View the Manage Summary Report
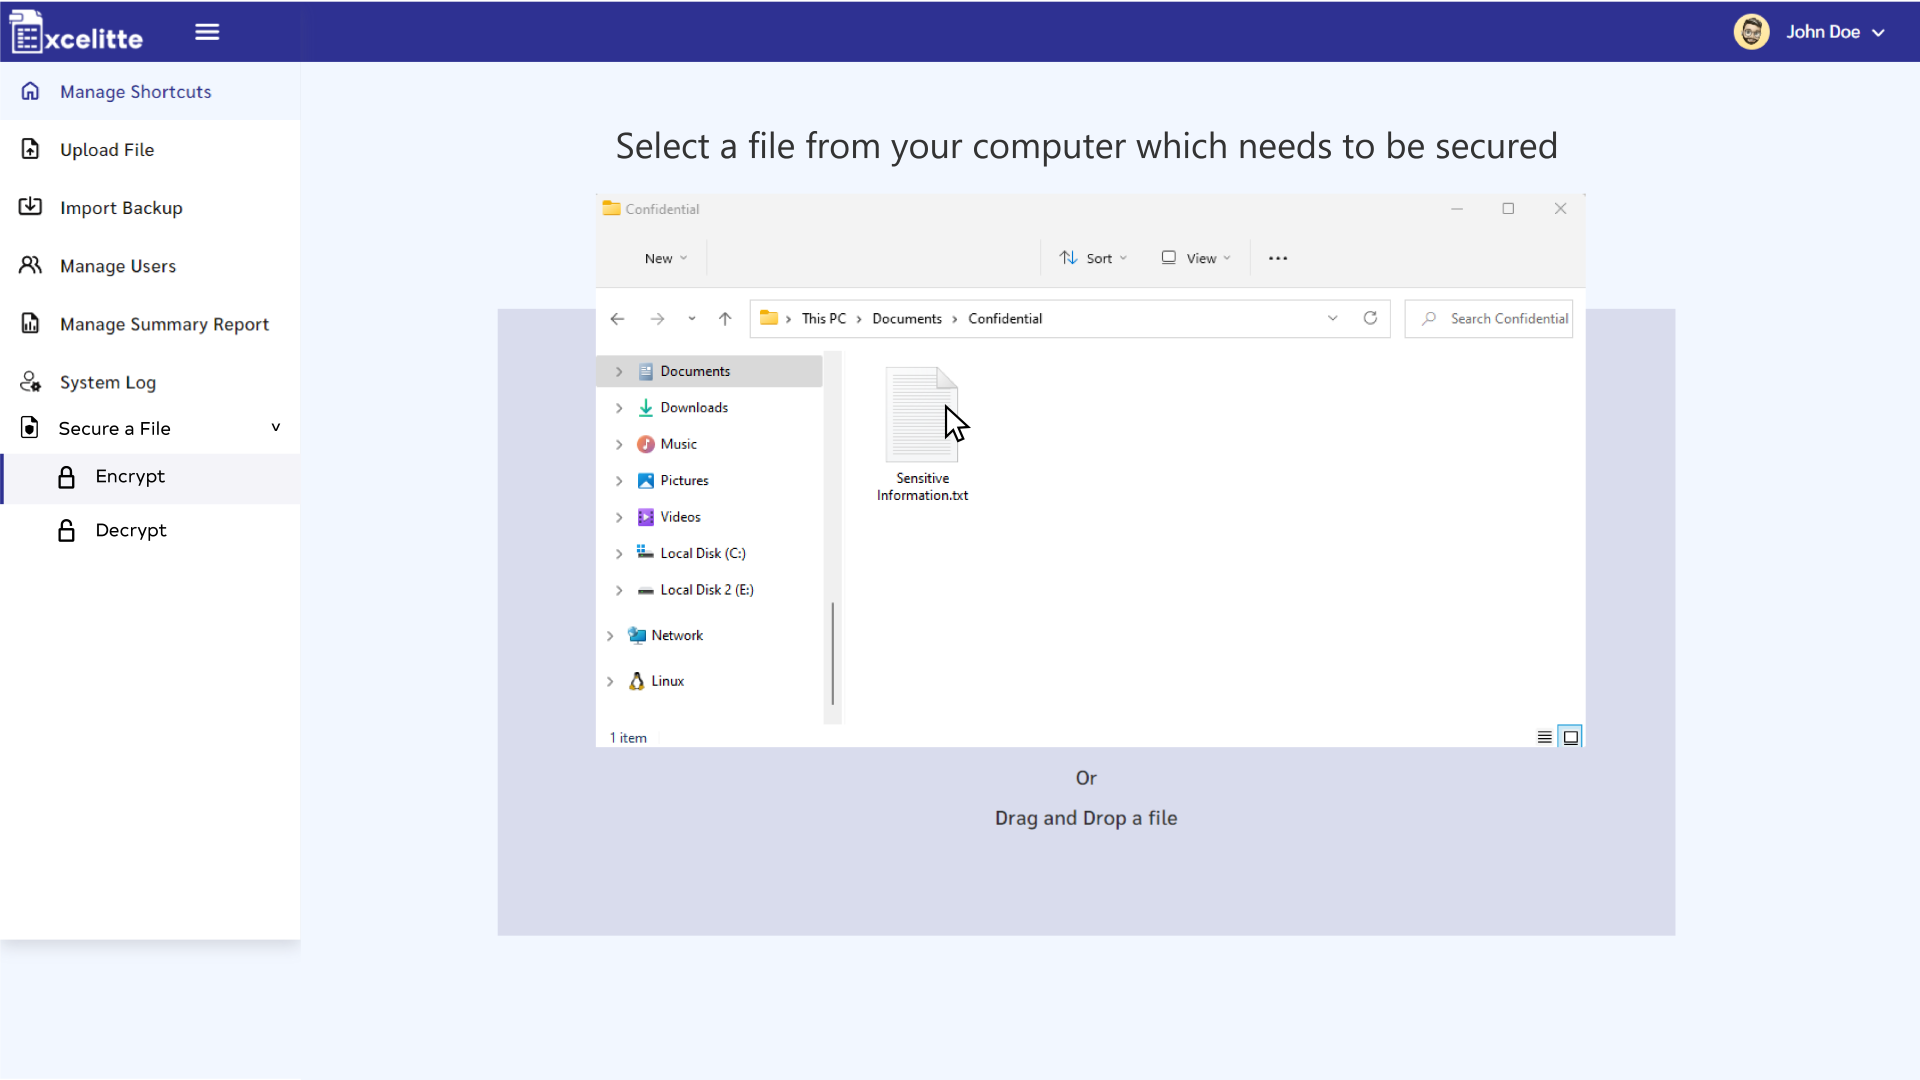 [164, 323]
